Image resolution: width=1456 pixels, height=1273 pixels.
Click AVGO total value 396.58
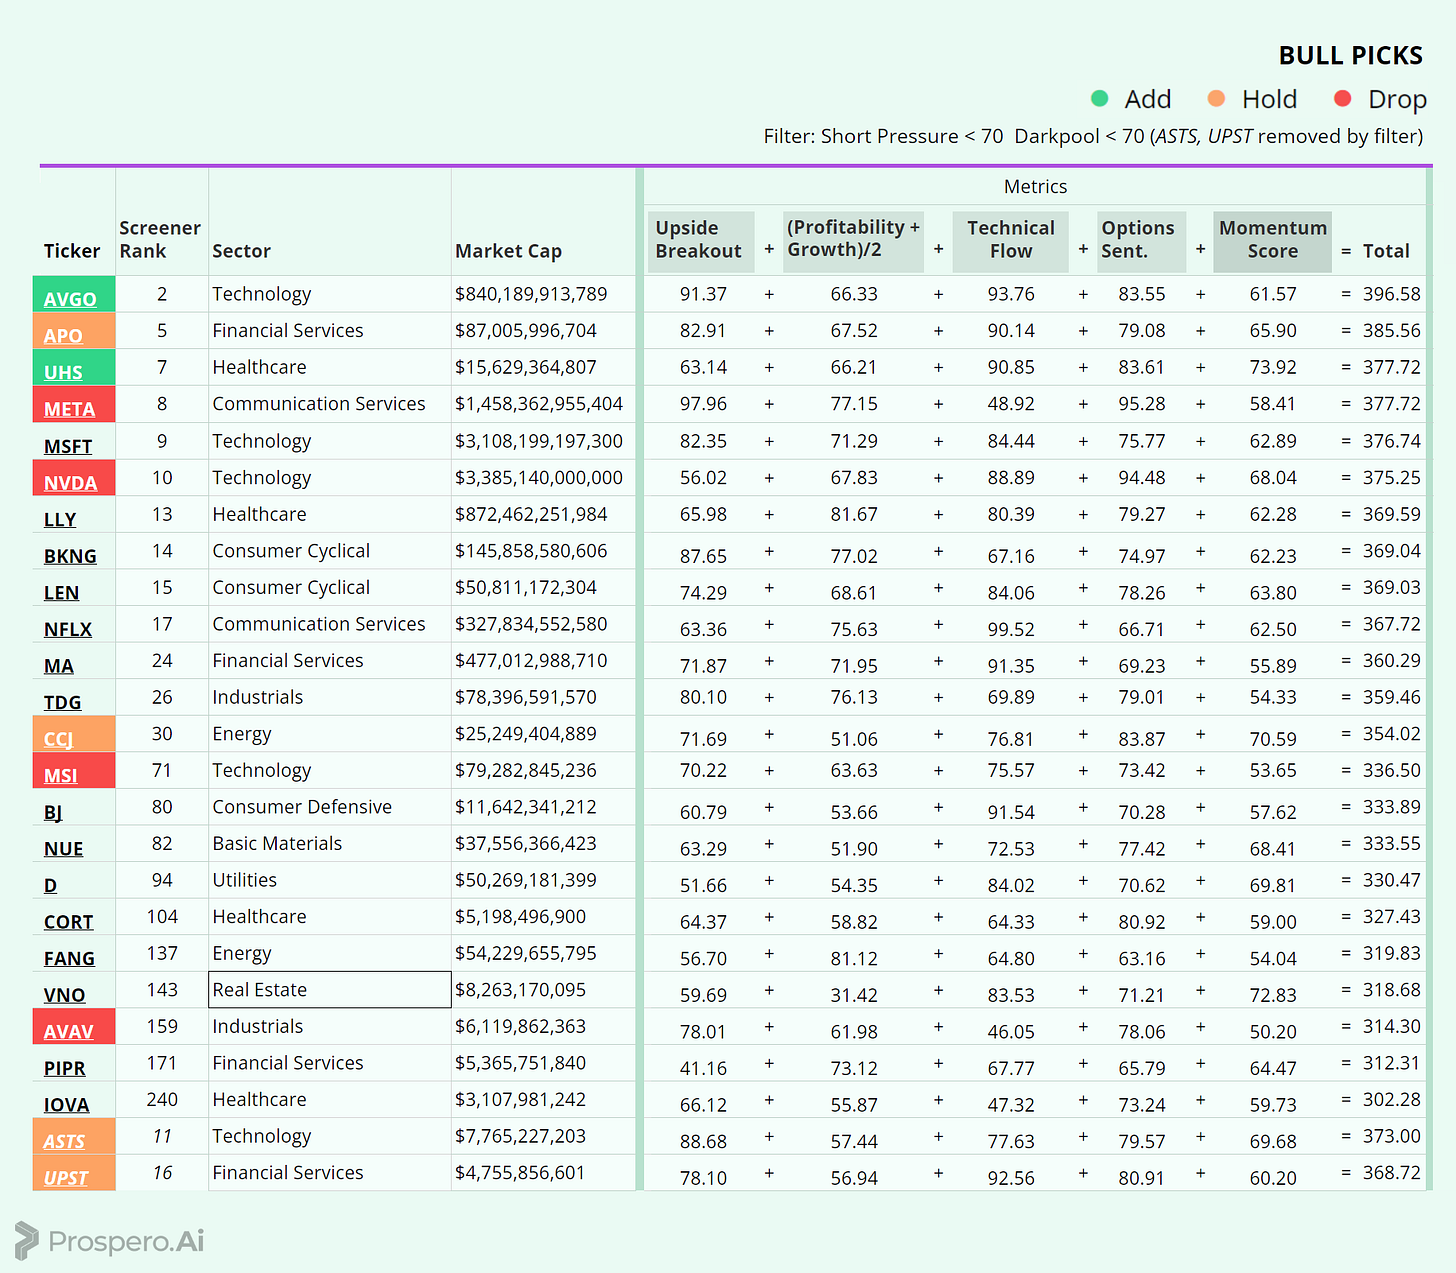click(x=1391, y=294)
